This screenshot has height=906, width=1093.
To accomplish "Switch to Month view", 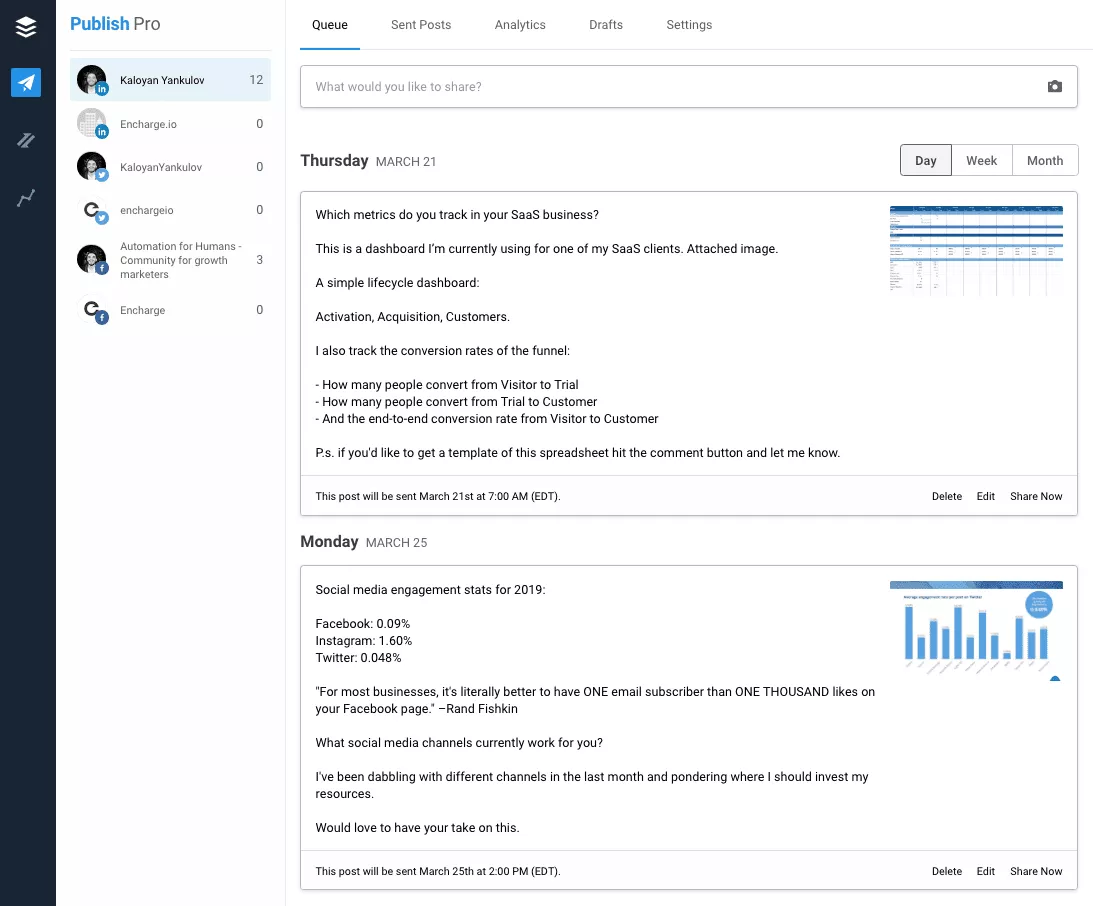I will 1045,161.
